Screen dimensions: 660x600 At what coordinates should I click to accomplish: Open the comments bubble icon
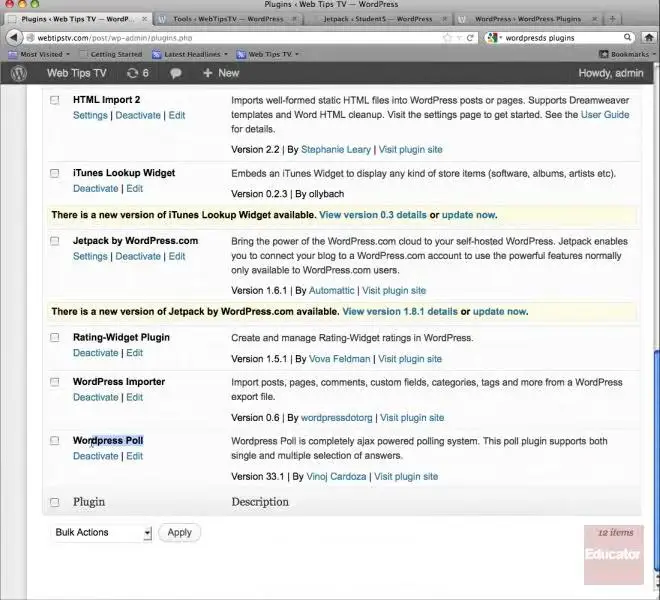[x=176, y=73]
